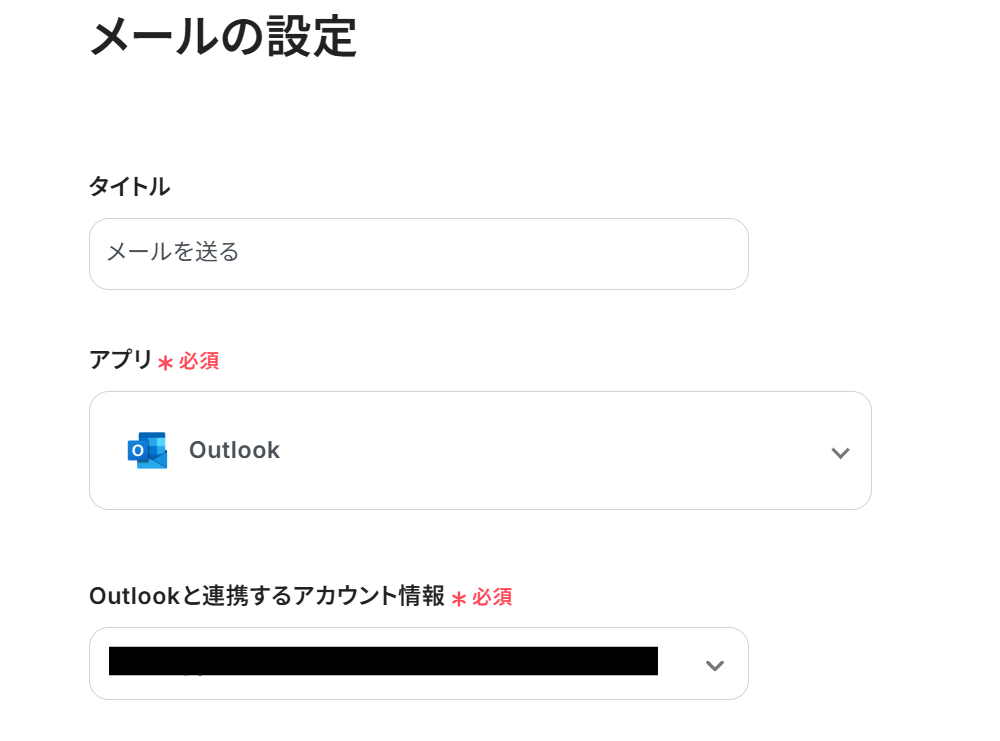Click the メールを送る text in title field
Image resolution: width=1000 pixels, height=741 pixels.
pos(173,252)
